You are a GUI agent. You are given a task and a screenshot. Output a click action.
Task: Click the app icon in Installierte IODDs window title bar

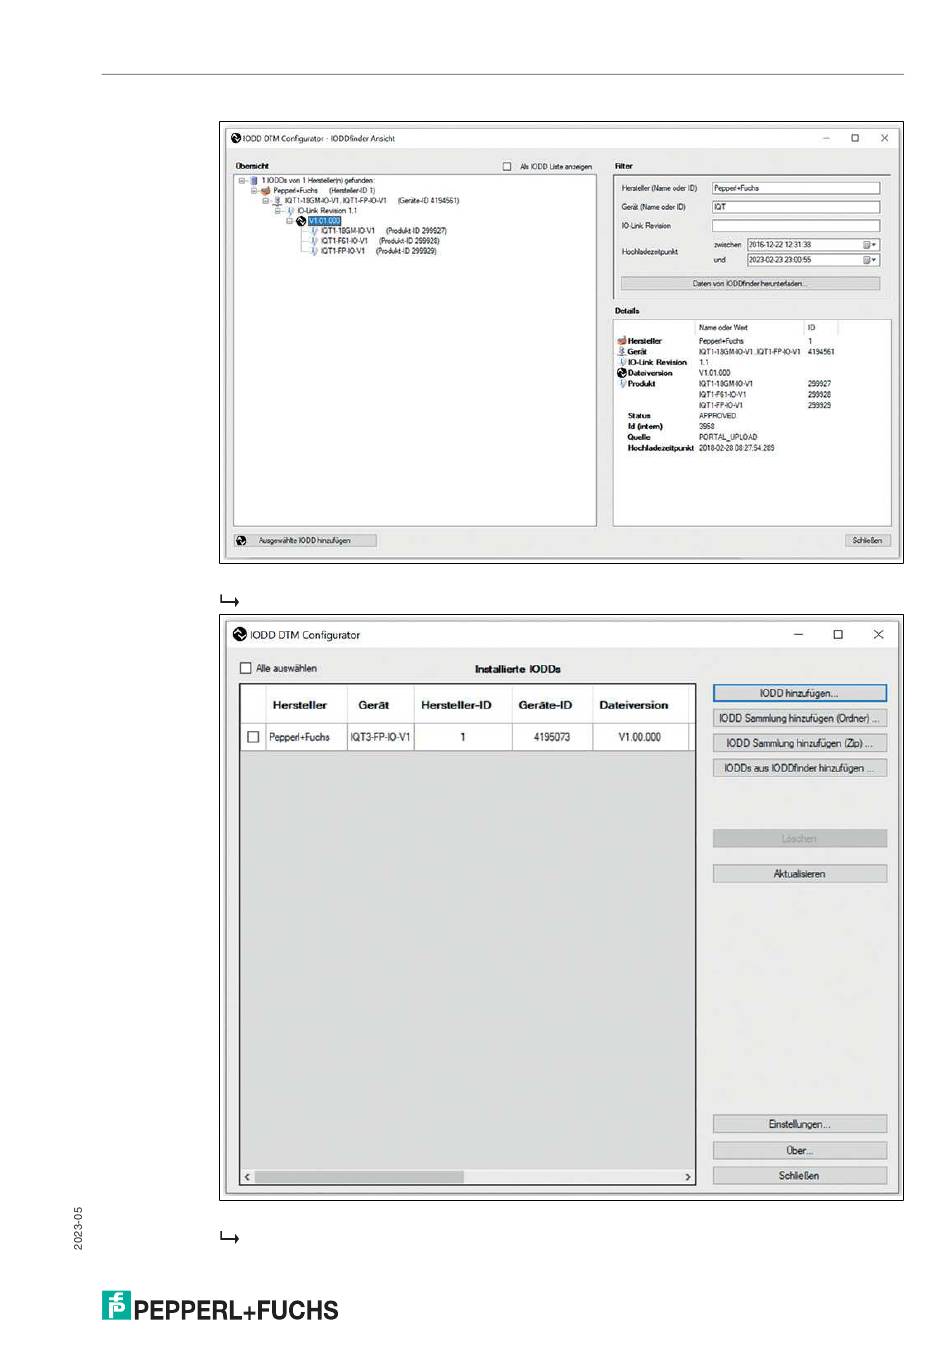pyautogui.click(x=240, y=634)
